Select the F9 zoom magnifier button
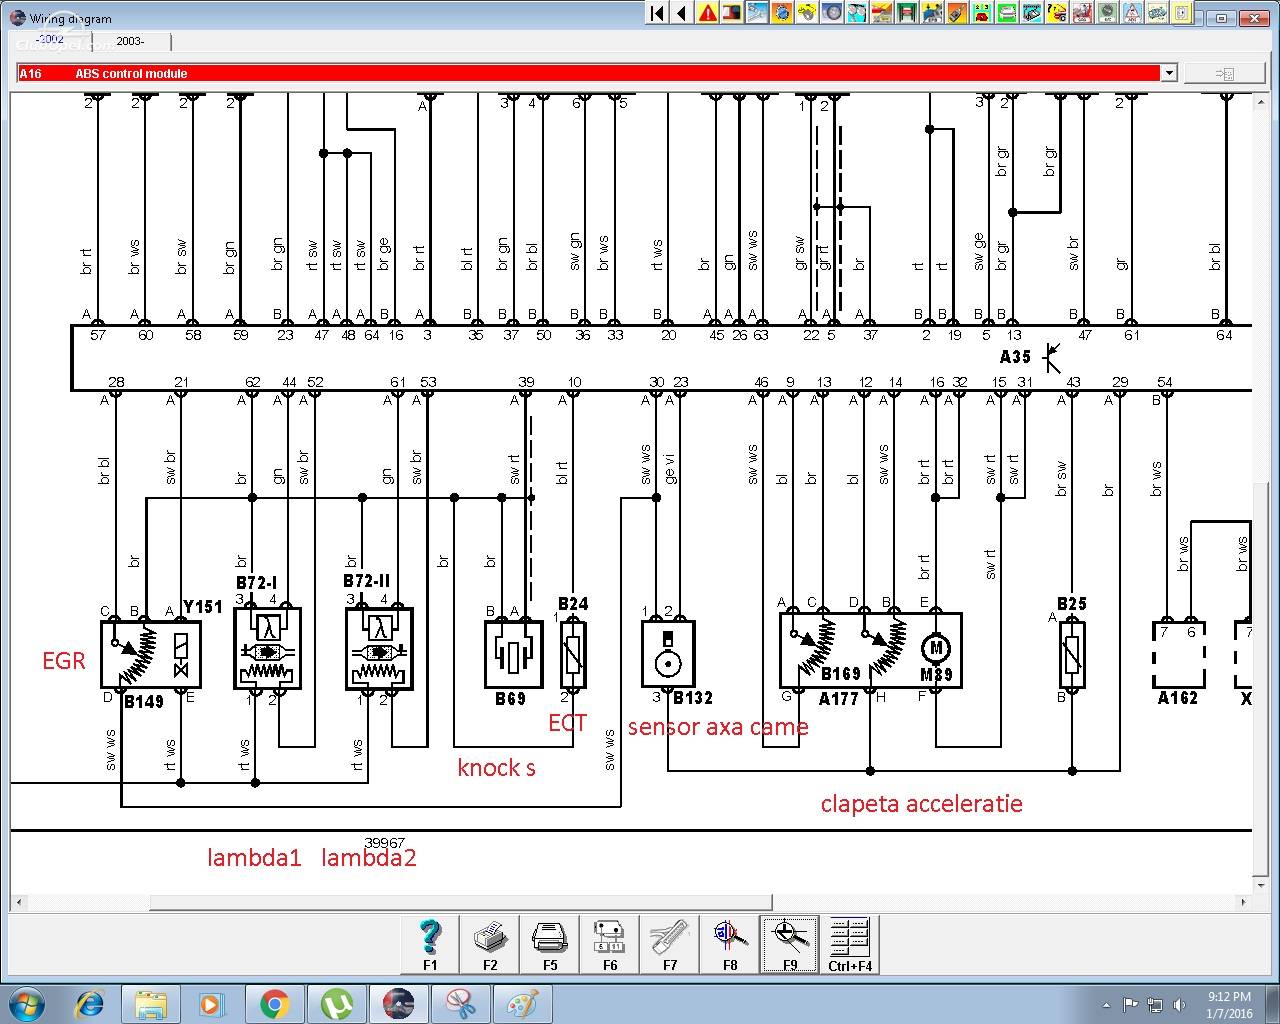1280x1024 pixels. [x=790, y=945]
